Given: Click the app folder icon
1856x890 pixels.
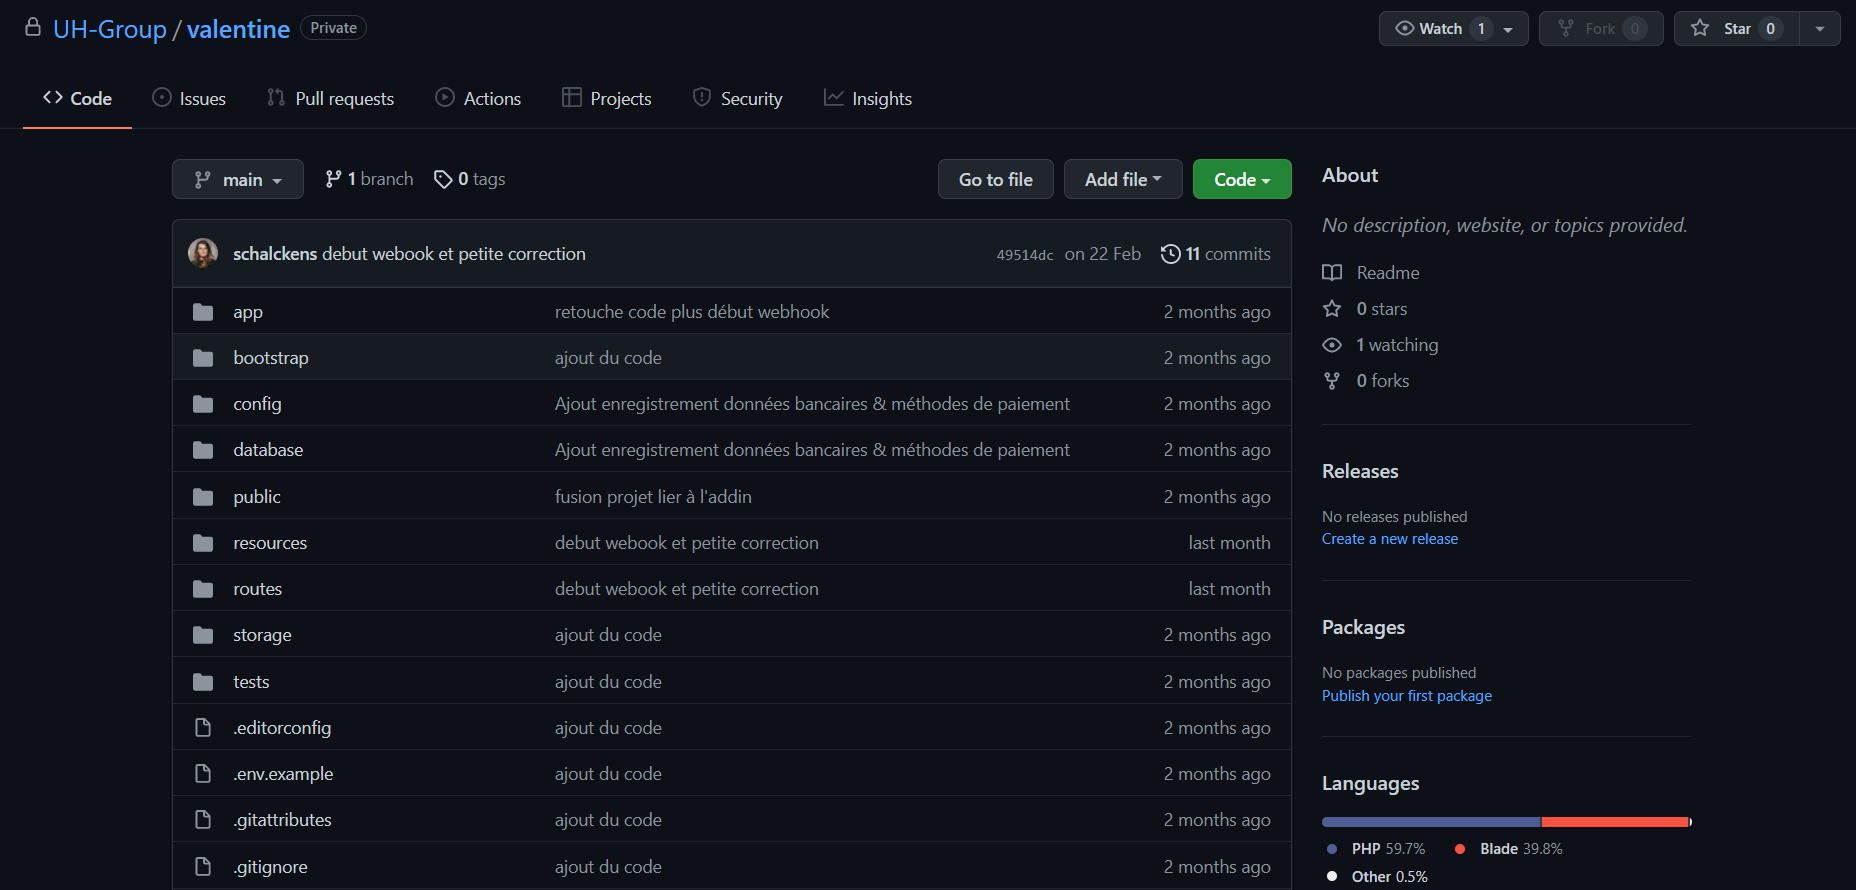Looking at the screenshot, I should coord(203,312).
